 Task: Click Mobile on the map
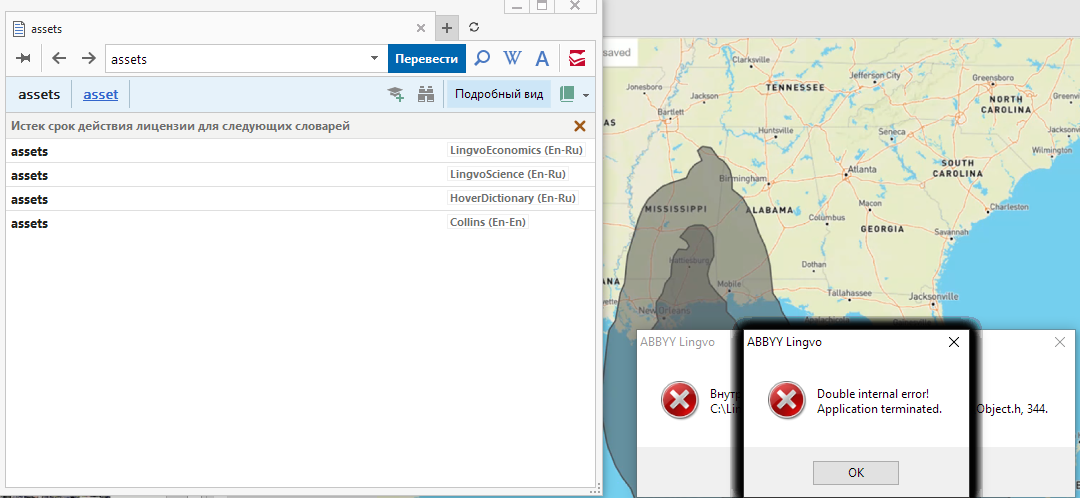[x=729, y=284]
